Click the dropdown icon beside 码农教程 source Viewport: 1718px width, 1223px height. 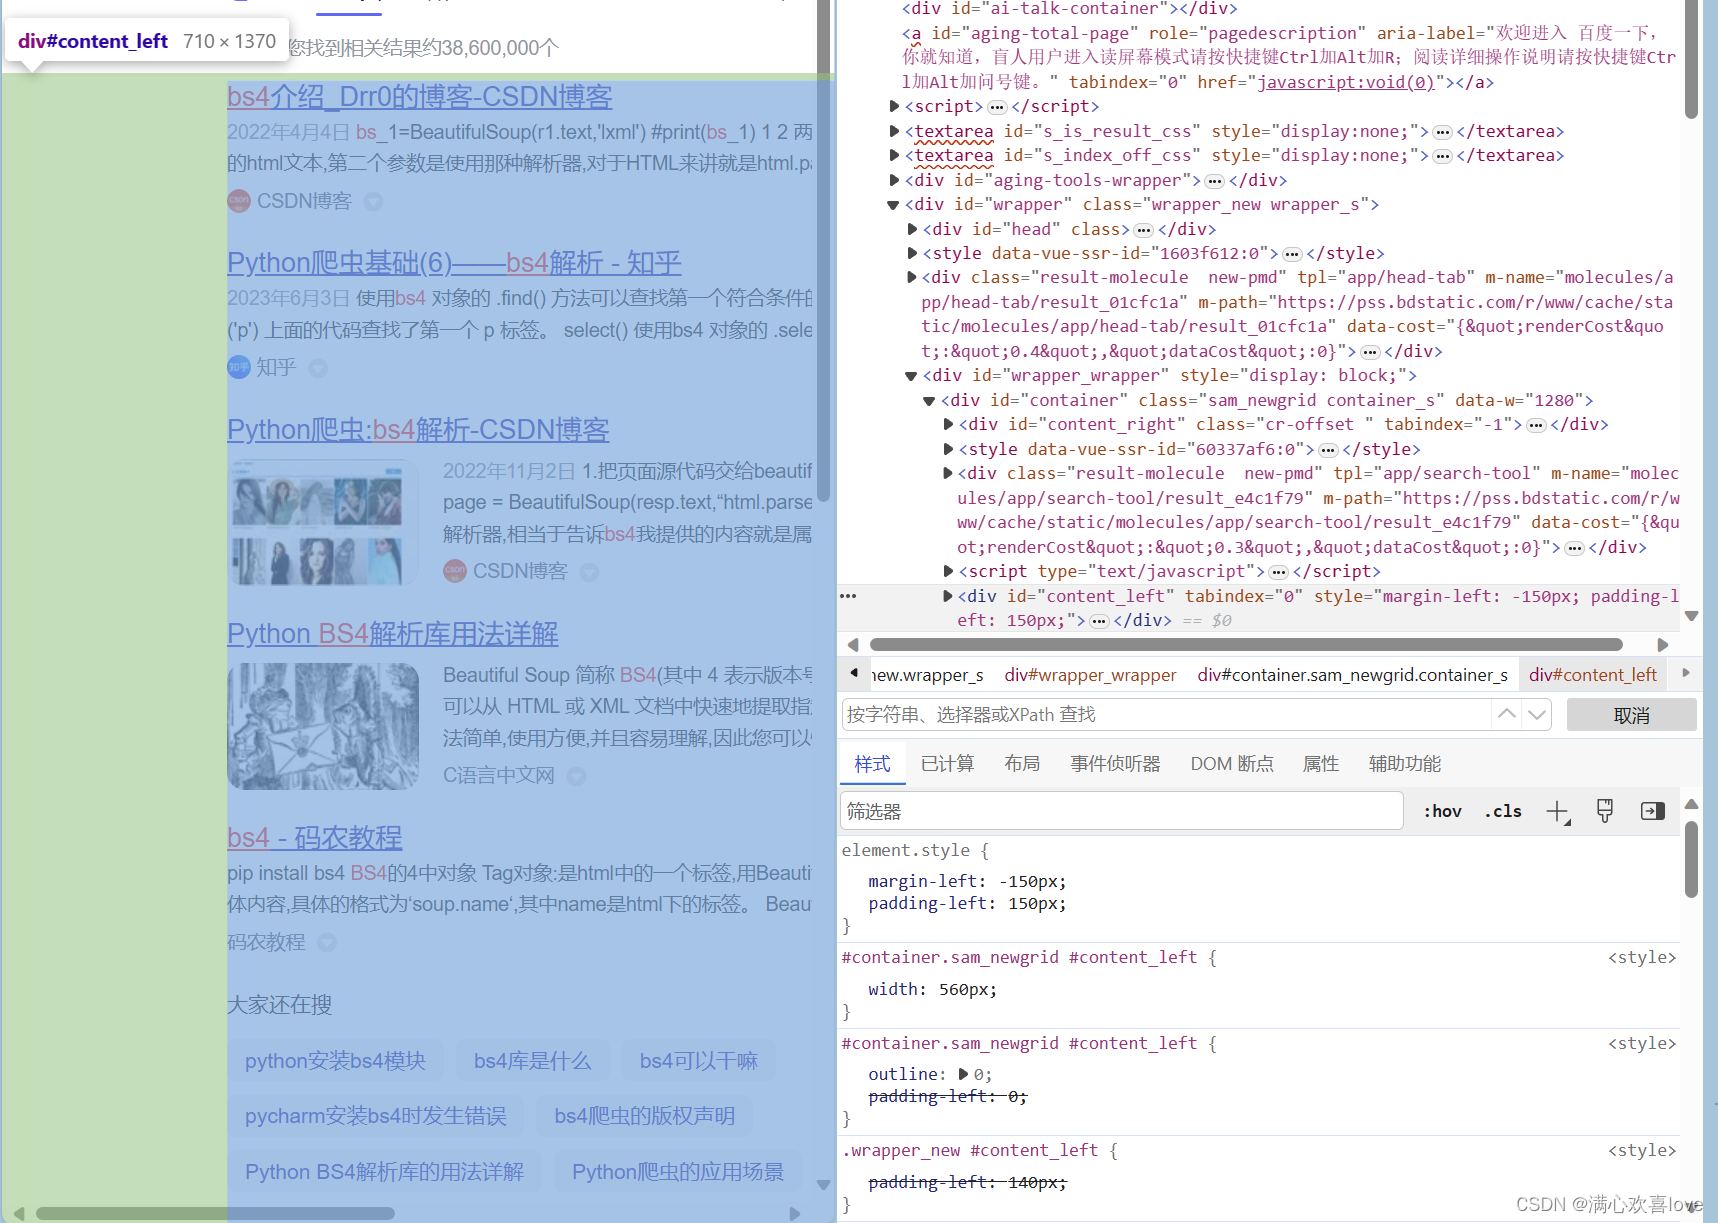click(327, 943)
